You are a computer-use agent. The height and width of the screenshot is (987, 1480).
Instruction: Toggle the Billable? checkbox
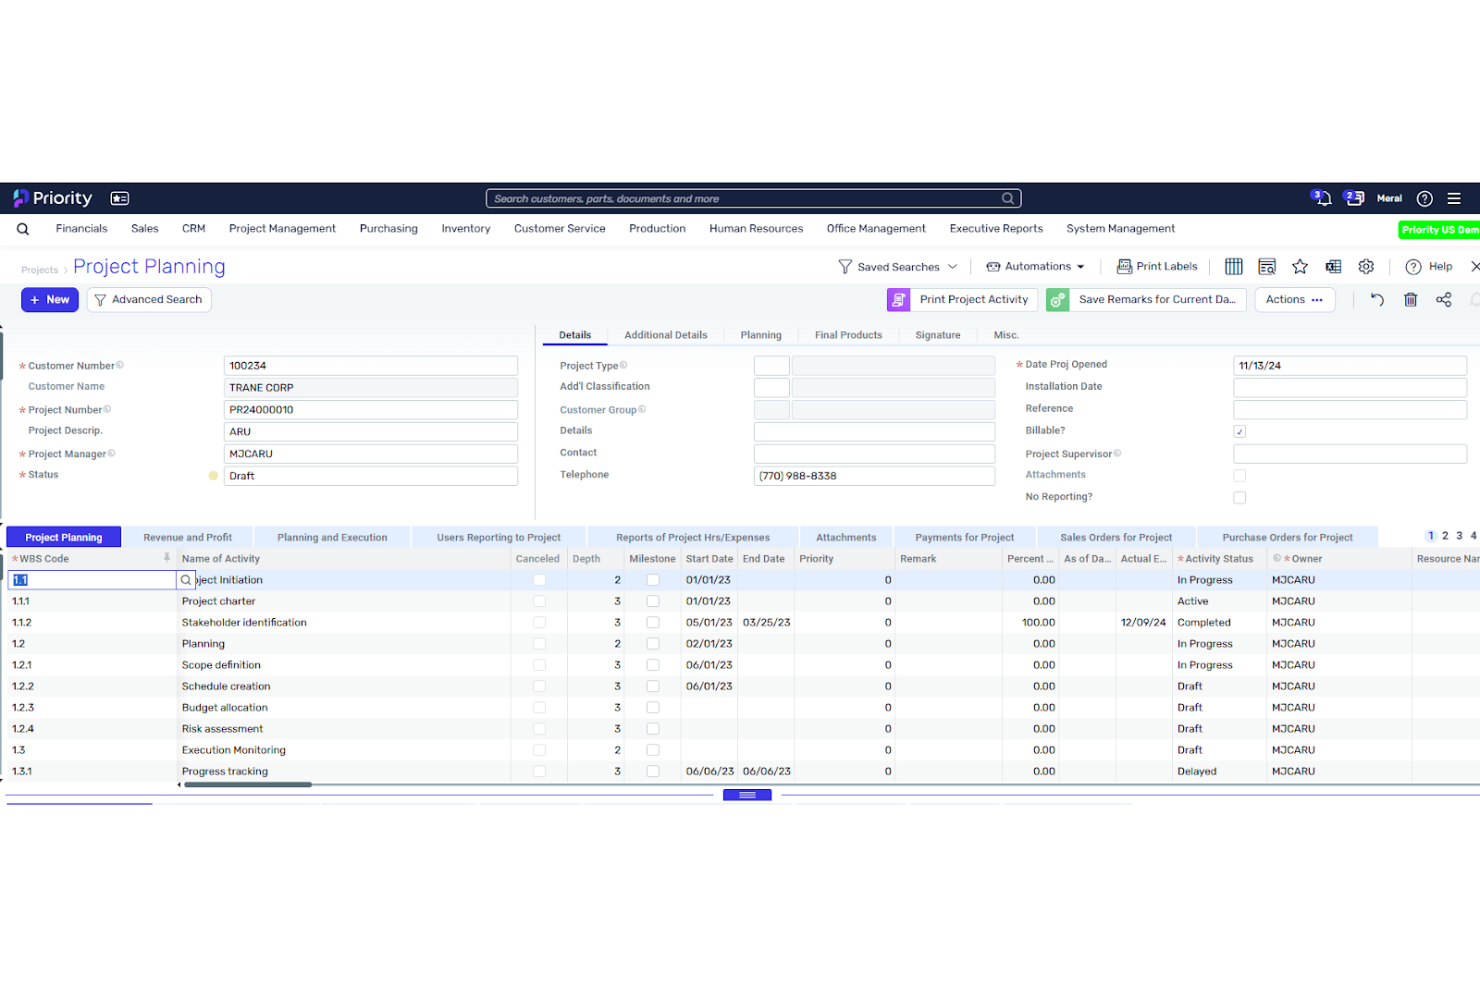(x=1239, y=431)
